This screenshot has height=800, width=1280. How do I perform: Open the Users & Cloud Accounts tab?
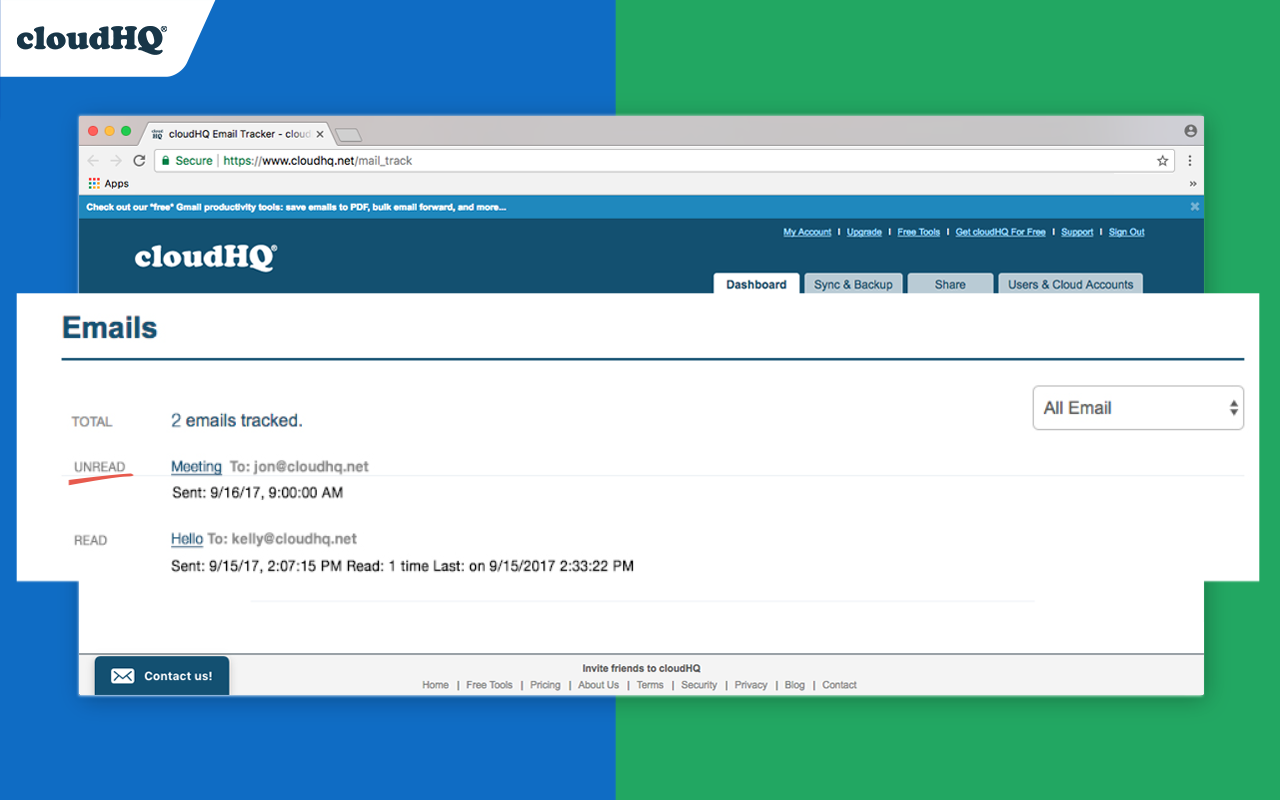coord(1070,284)
